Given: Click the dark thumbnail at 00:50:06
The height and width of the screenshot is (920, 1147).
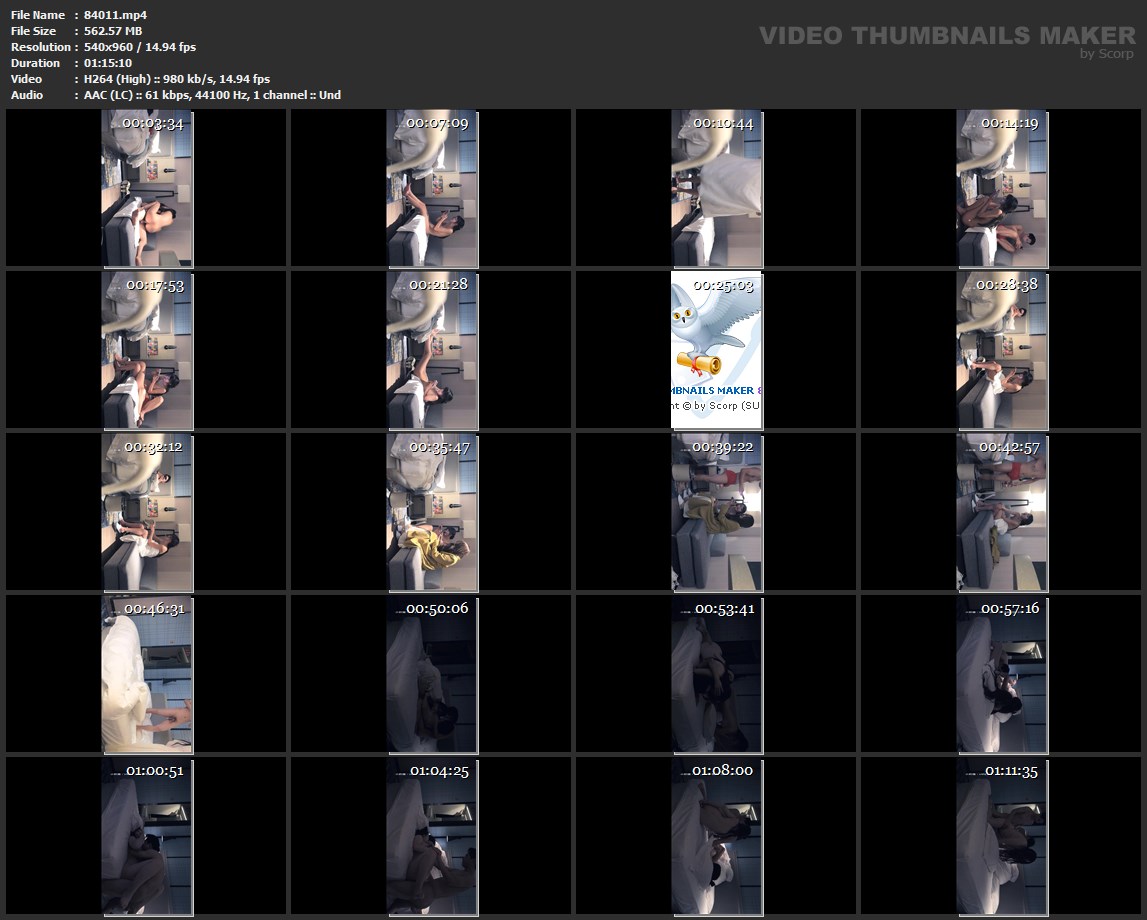Looking at the screenshot, I should (432, 674).
